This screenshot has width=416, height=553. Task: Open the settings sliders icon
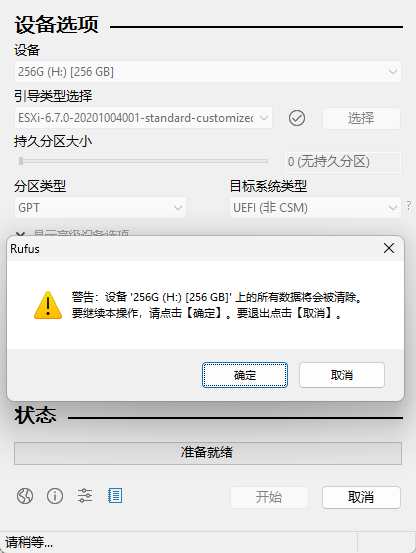(x=85, y=496)
